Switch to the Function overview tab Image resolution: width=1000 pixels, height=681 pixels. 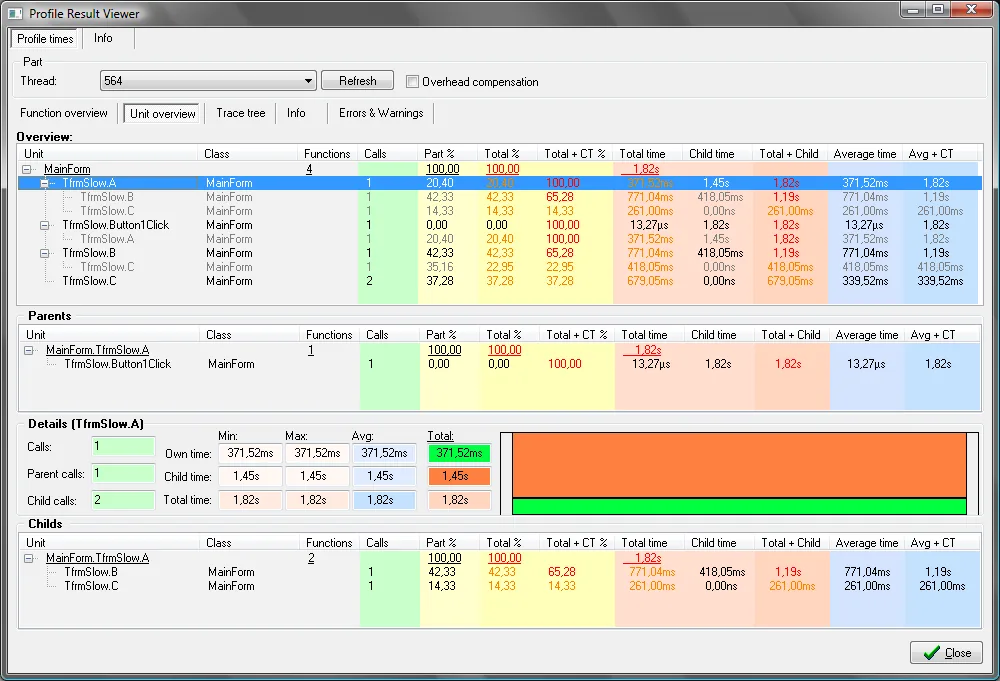(x=64, y=113)
